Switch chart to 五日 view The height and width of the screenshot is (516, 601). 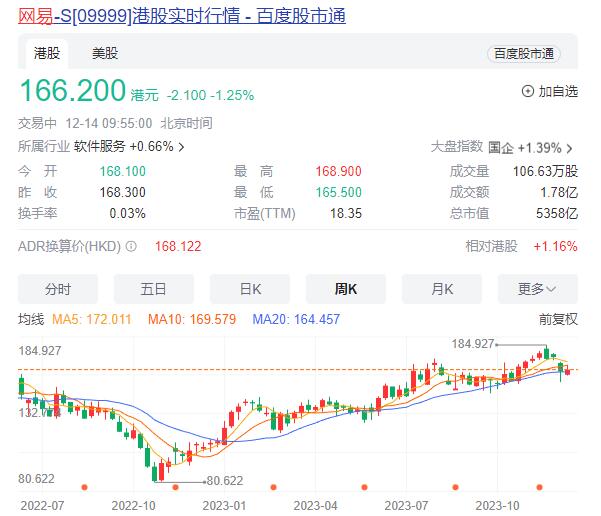[x=153, y=289]
